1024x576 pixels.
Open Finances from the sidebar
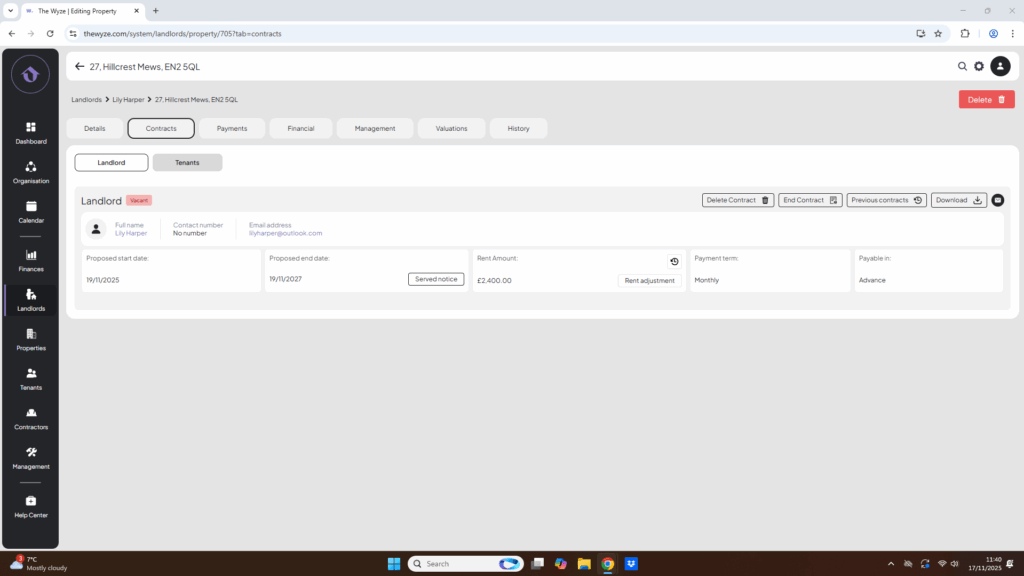(x=30, y=260)
